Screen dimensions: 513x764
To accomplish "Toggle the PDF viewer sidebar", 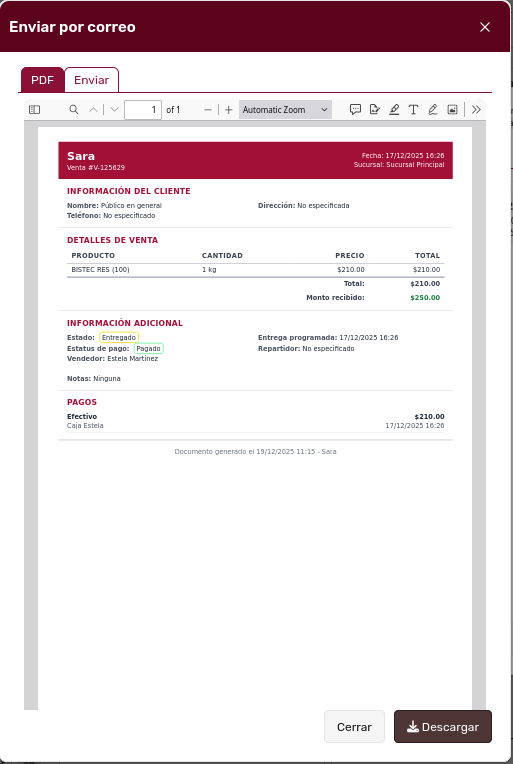I will point(34,110).
